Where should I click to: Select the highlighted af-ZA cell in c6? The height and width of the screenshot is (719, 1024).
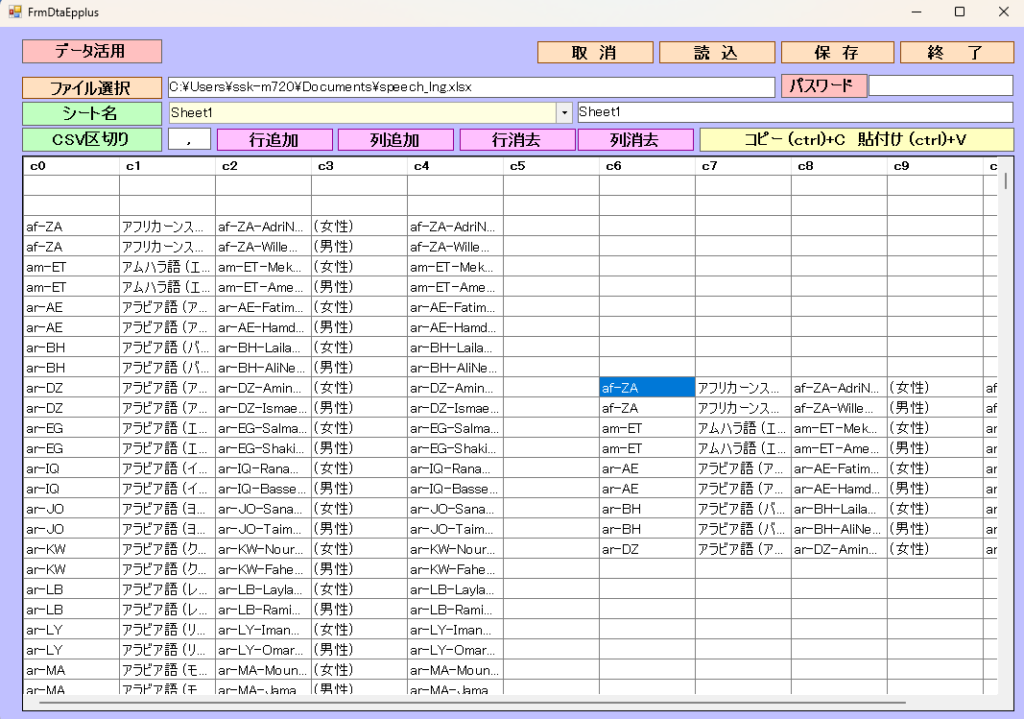click(646, 387)
